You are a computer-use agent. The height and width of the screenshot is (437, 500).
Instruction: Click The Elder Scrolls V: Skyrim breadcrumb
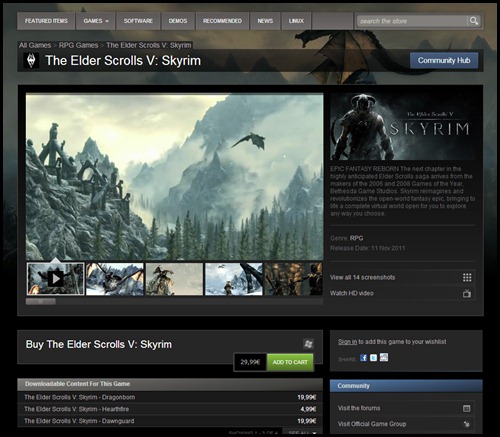tap(149, 45)
